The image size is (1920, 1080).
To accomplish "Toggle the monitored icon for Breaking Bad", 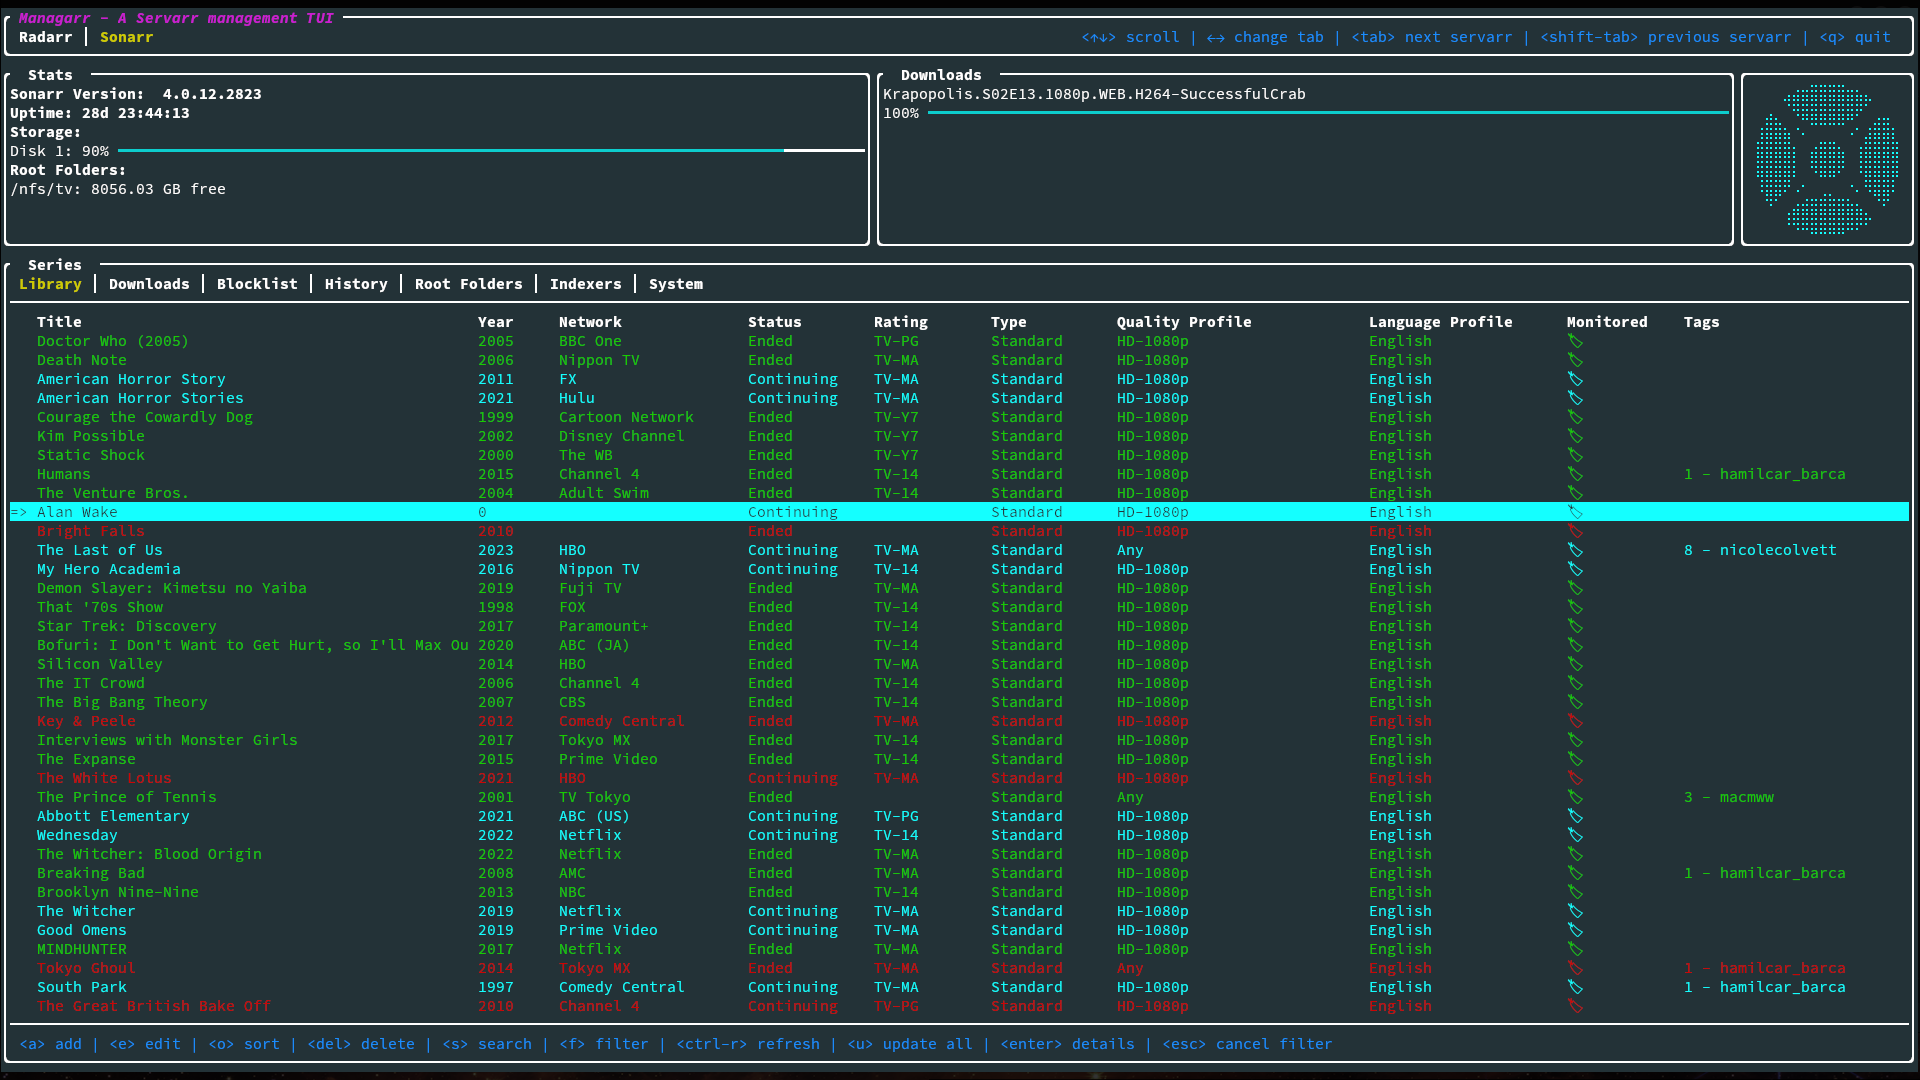I will point(1575,873).
